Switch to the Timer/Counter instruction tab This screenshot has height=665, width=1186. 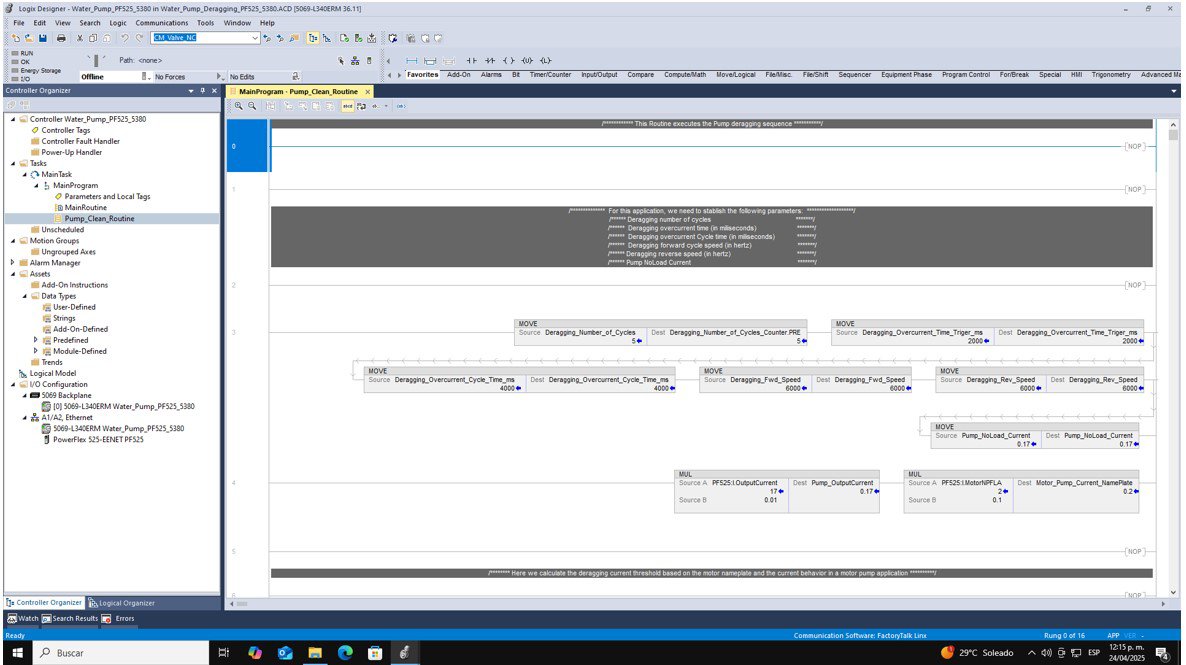point(551,75)
